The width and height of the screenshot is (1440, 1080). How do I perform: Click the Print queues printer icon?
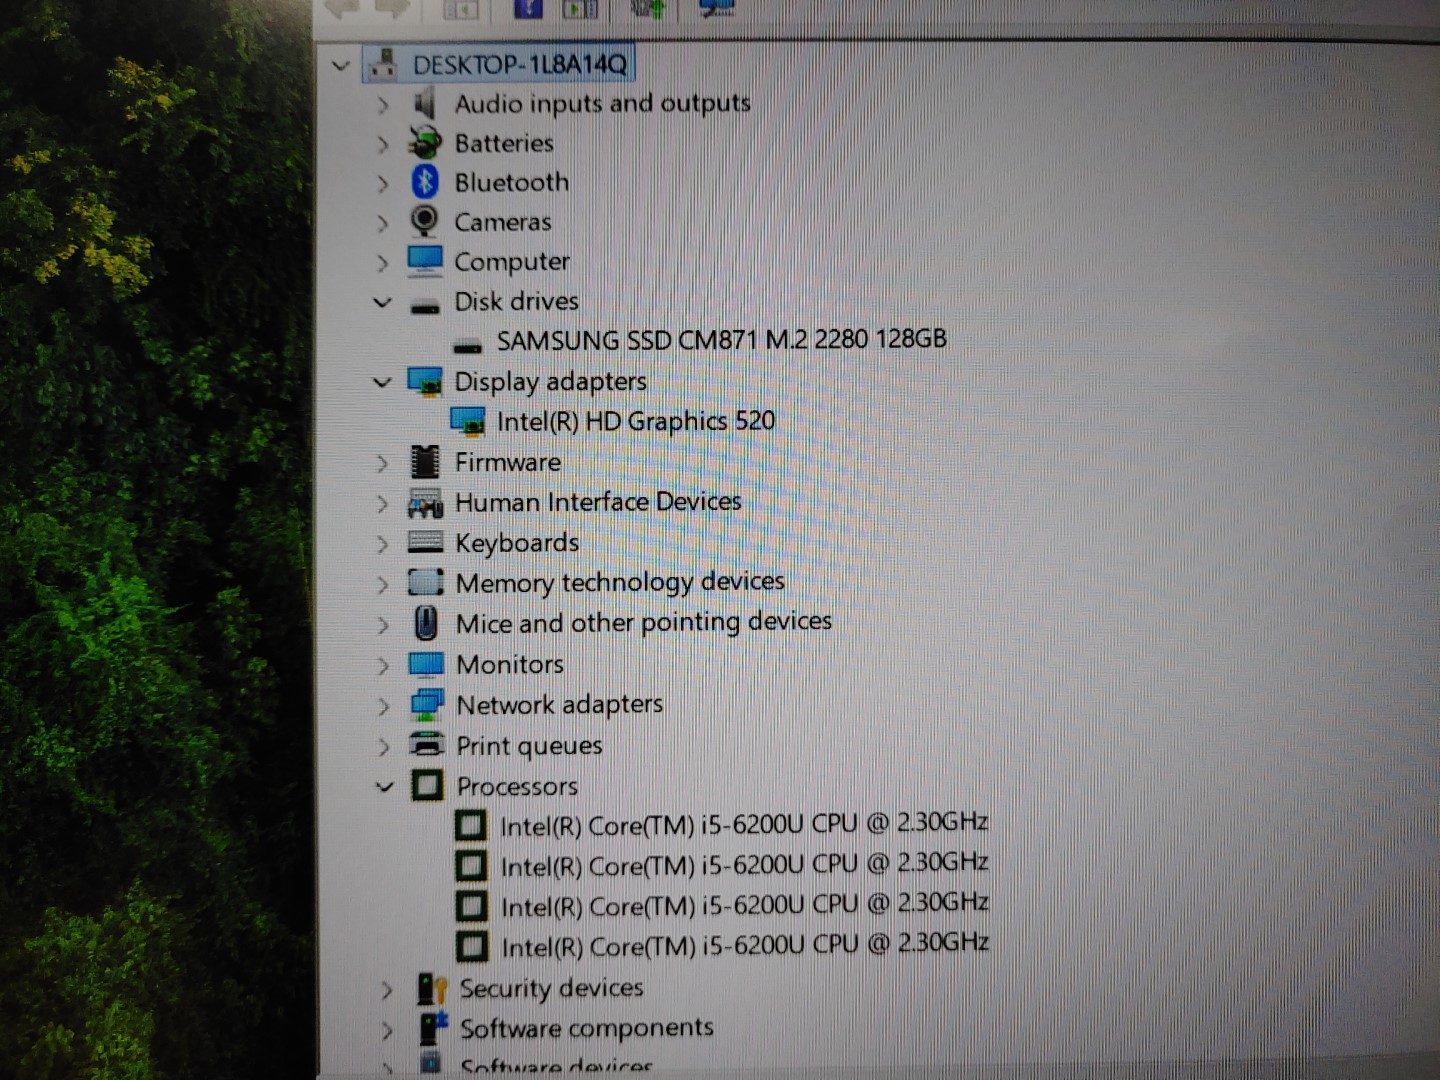click(427, 745)
